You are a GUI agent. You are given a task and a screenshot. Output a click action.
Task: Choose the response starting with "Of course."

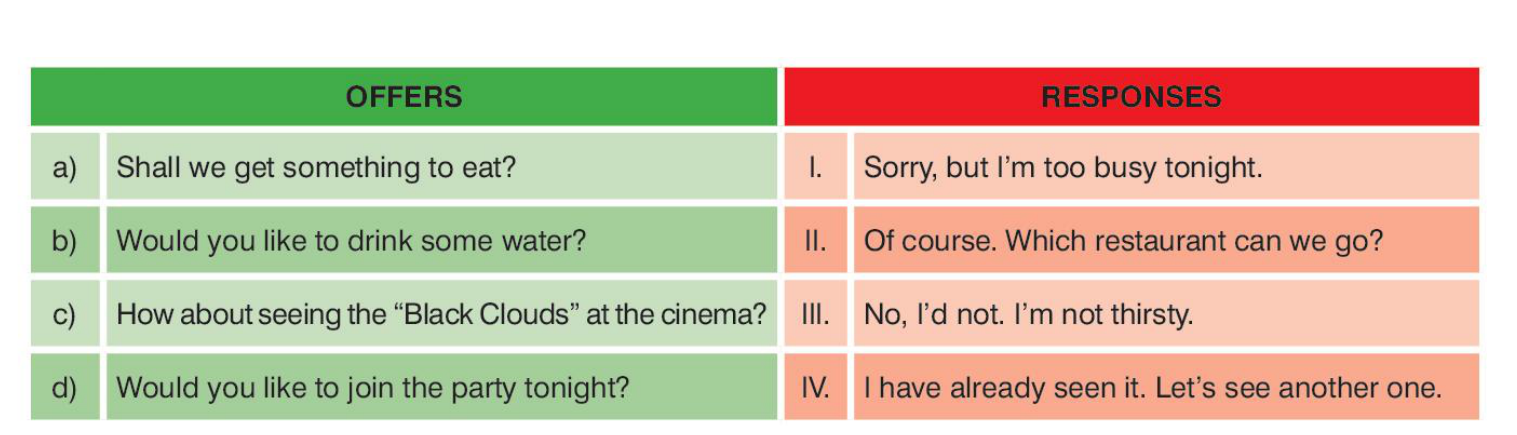point(1123,241)
